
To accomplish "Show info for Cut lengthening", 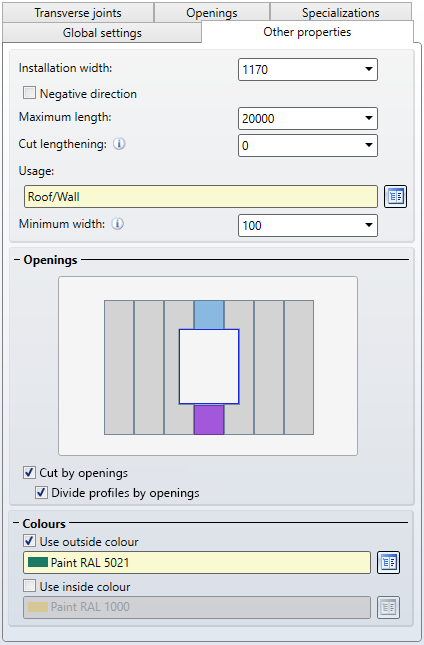I will [119, 144].
